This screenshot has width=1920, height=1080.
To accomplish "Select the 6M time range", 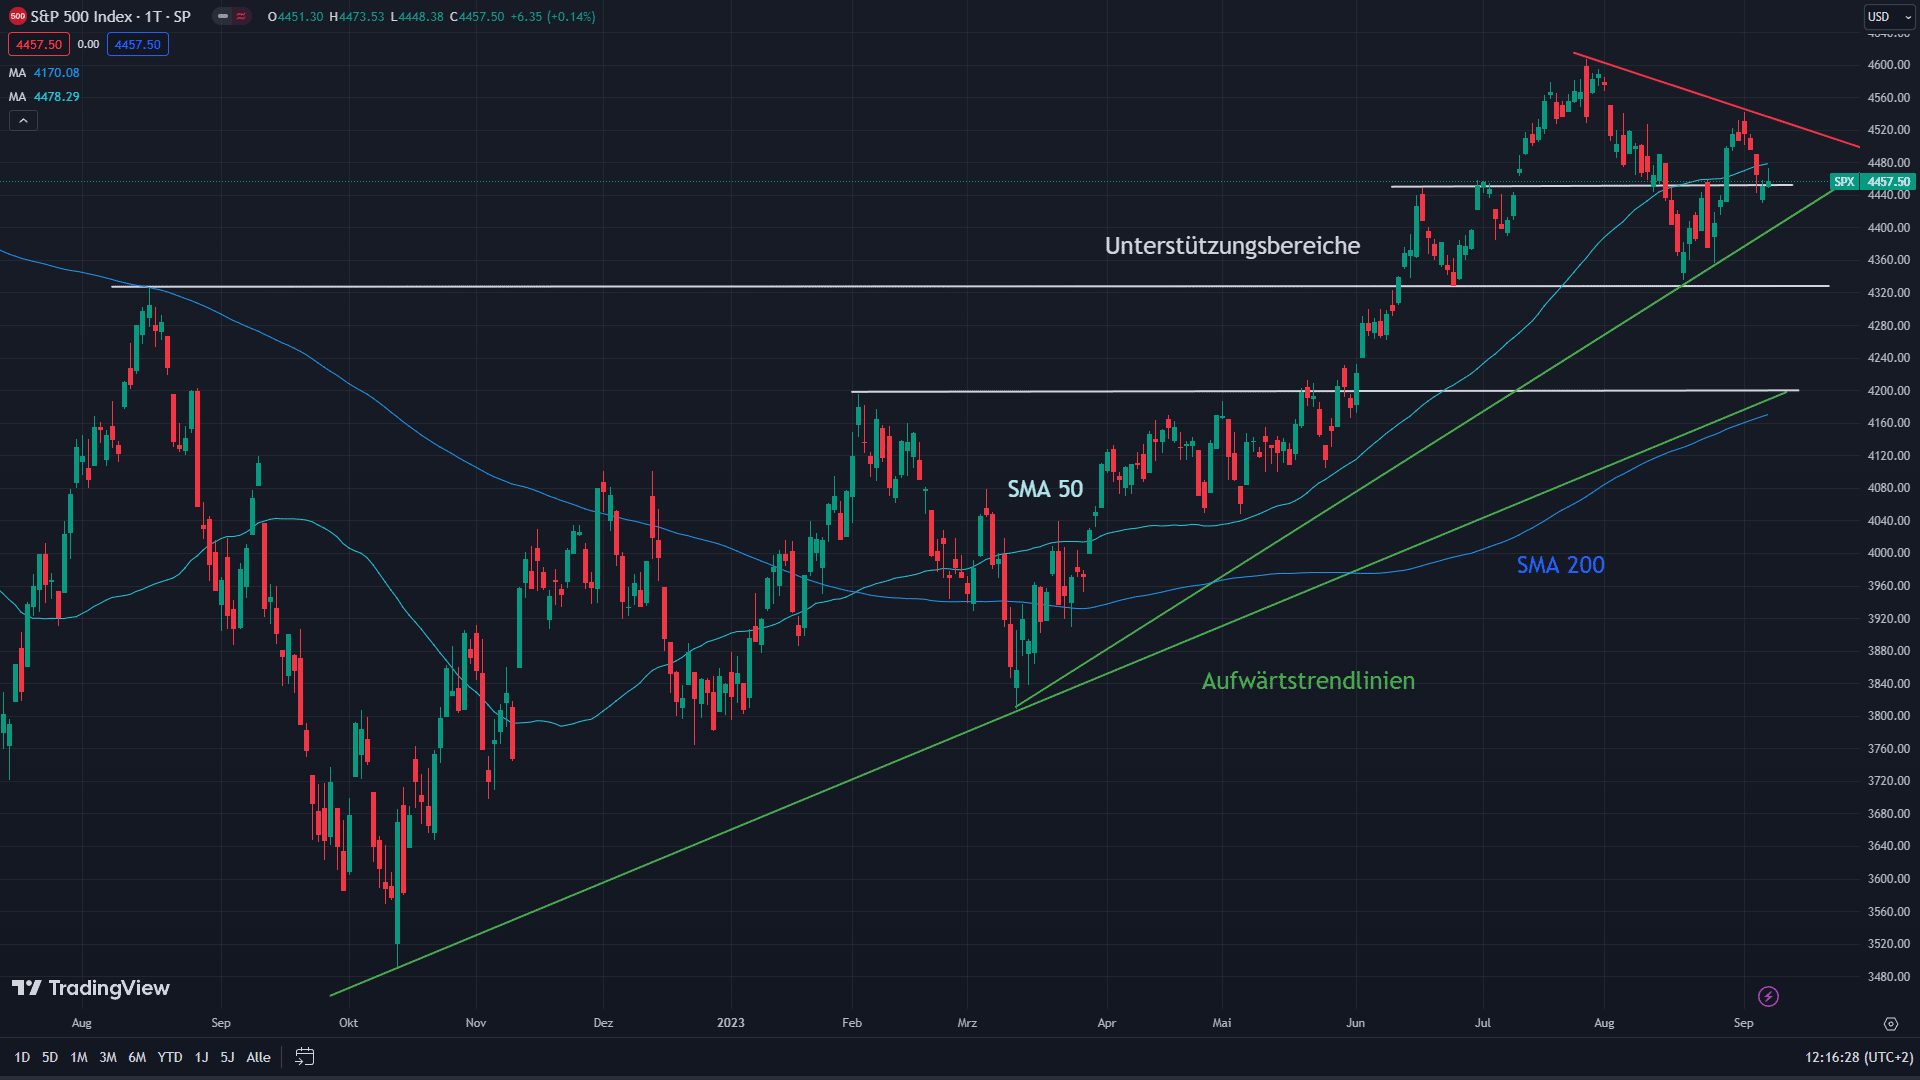I will click(137, 1057).
